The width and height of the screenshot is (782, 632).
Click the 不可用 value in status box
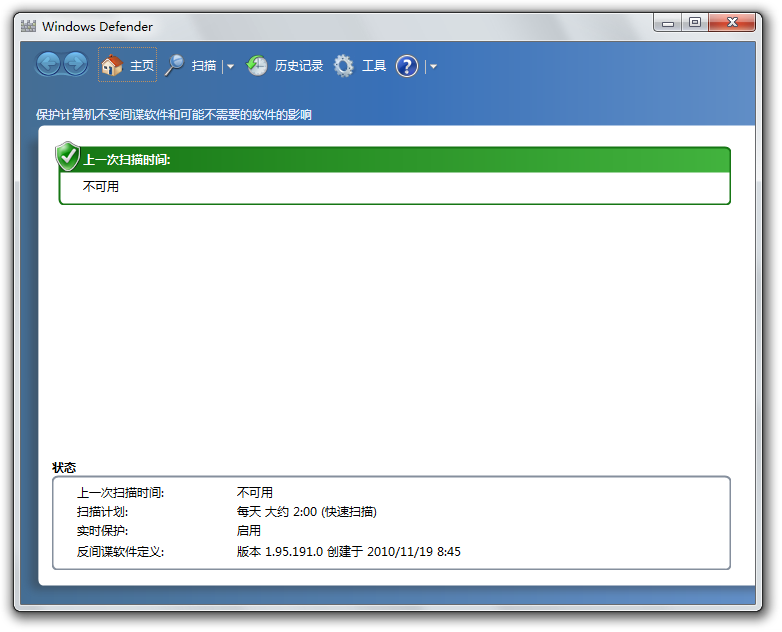[x=254, y=493]
